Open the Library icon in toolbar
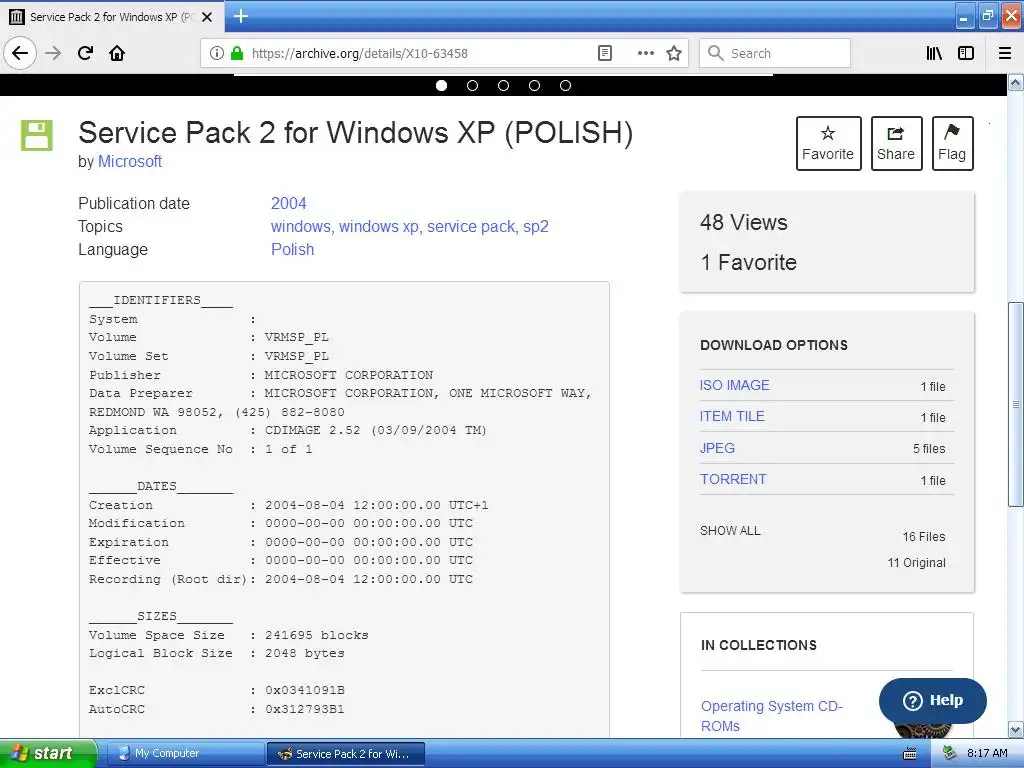The height and width of the screenshot is (768, 1024). click(x=935, y=53)
